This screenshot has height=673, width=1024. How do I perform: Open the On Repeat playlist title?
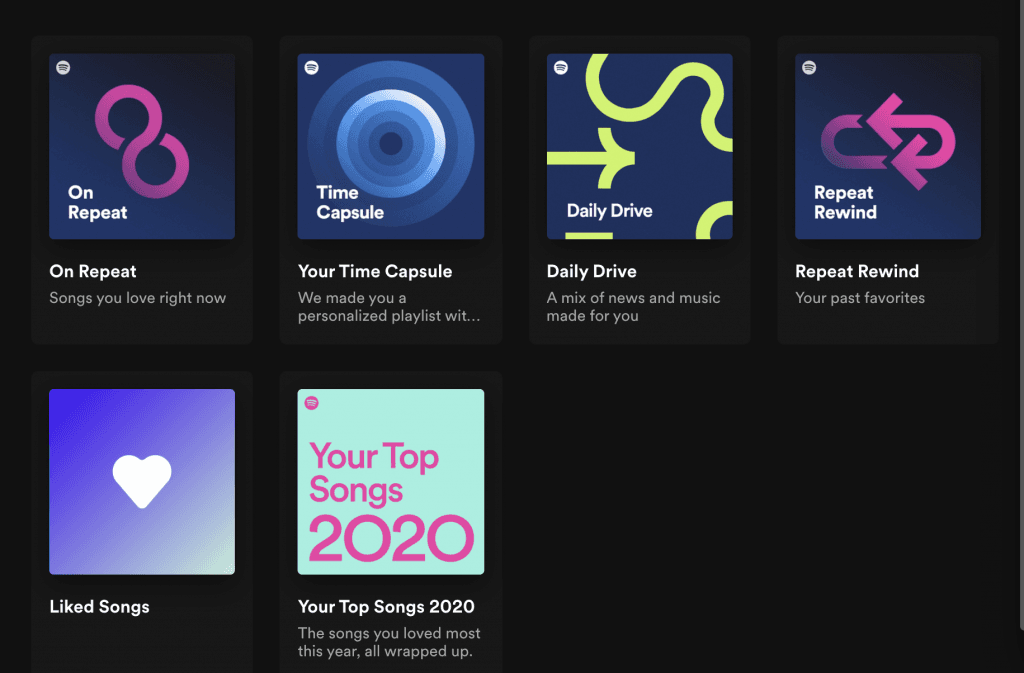[93, 271]
